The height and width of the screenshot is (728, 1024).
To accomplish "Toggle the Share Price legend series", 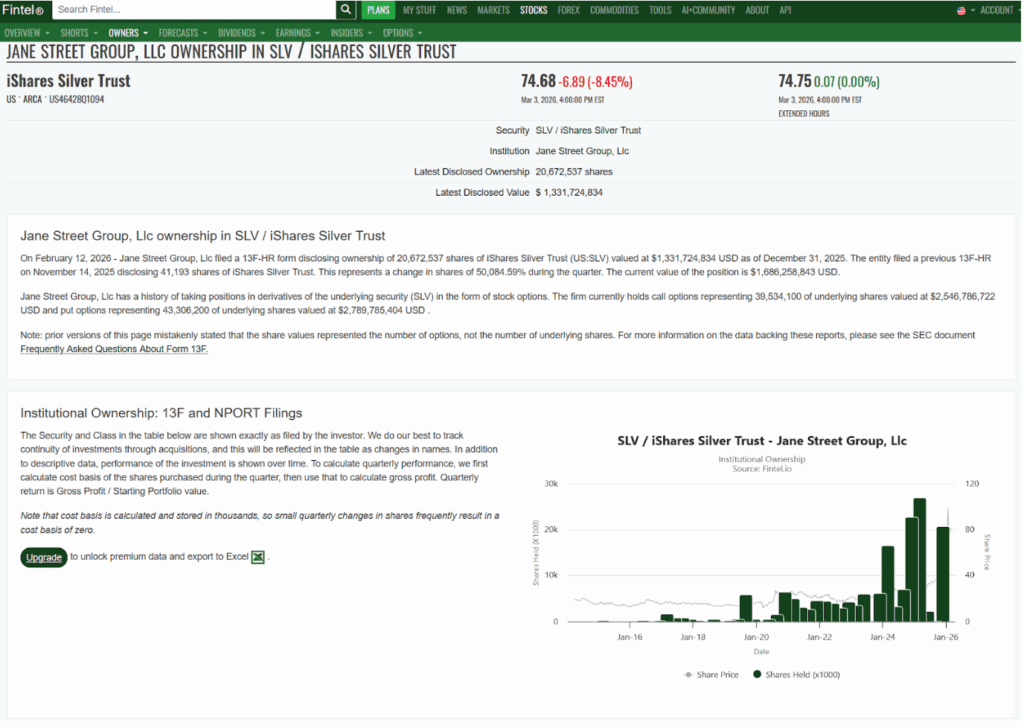I will tap(711, 674).
